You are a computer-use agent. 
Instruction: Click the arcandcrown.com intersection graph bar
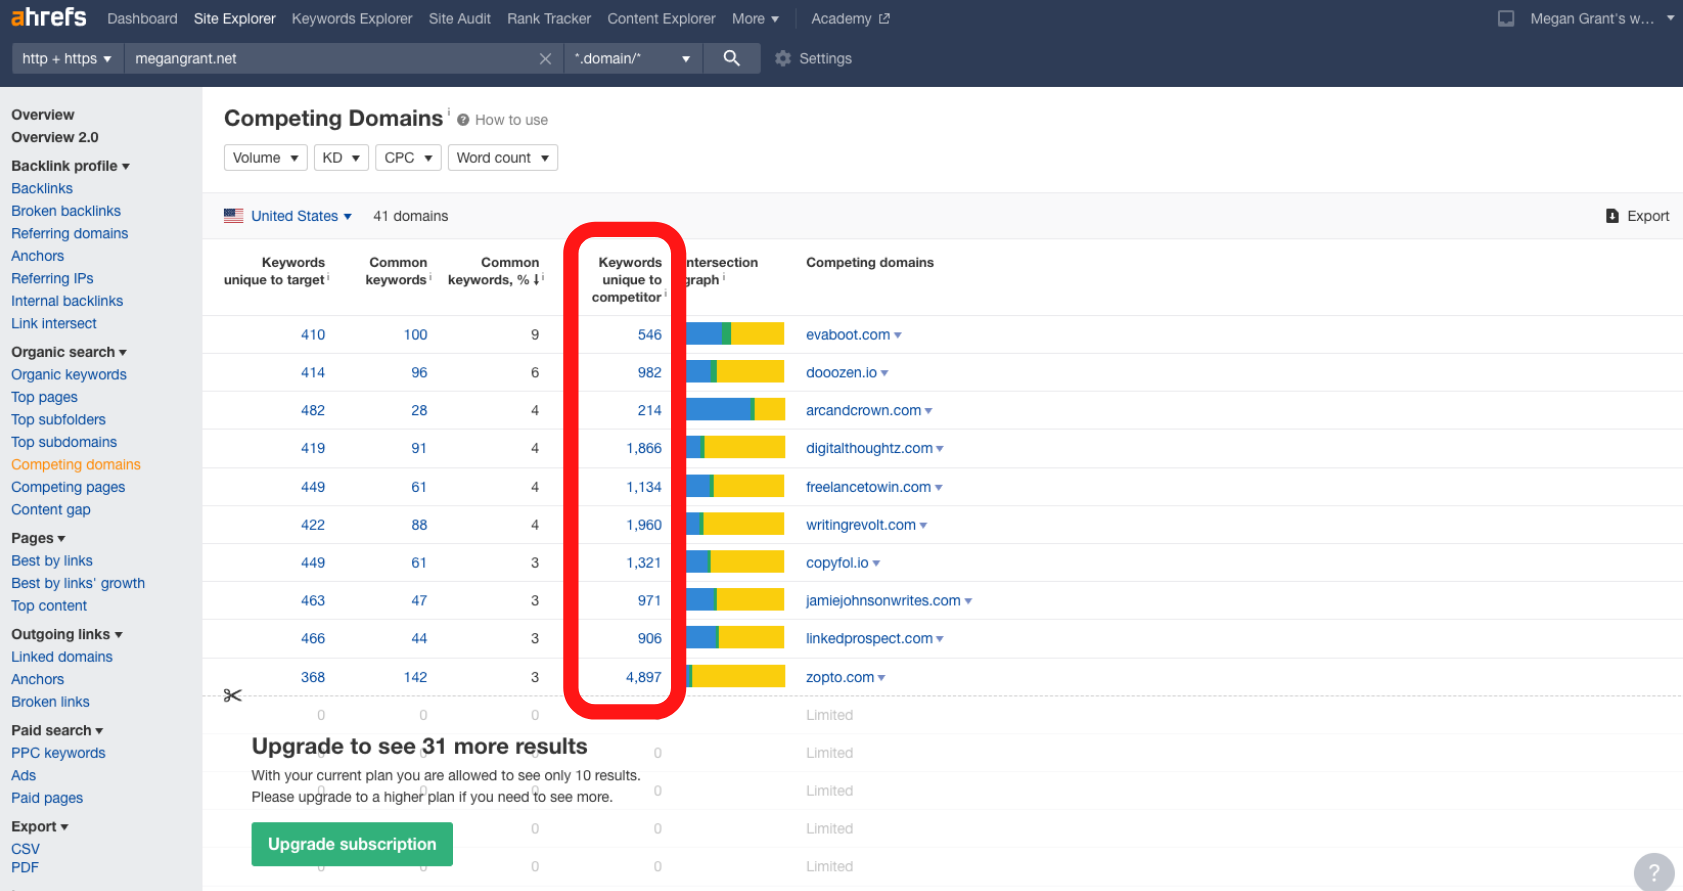pos(735,409)
